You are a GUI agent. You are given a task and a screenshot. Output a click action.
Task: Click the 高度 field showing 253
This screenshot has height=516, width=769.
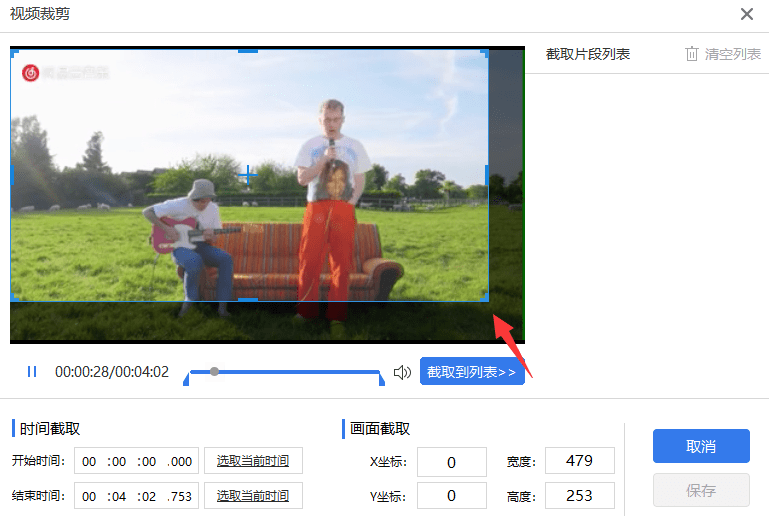(579, 496)
